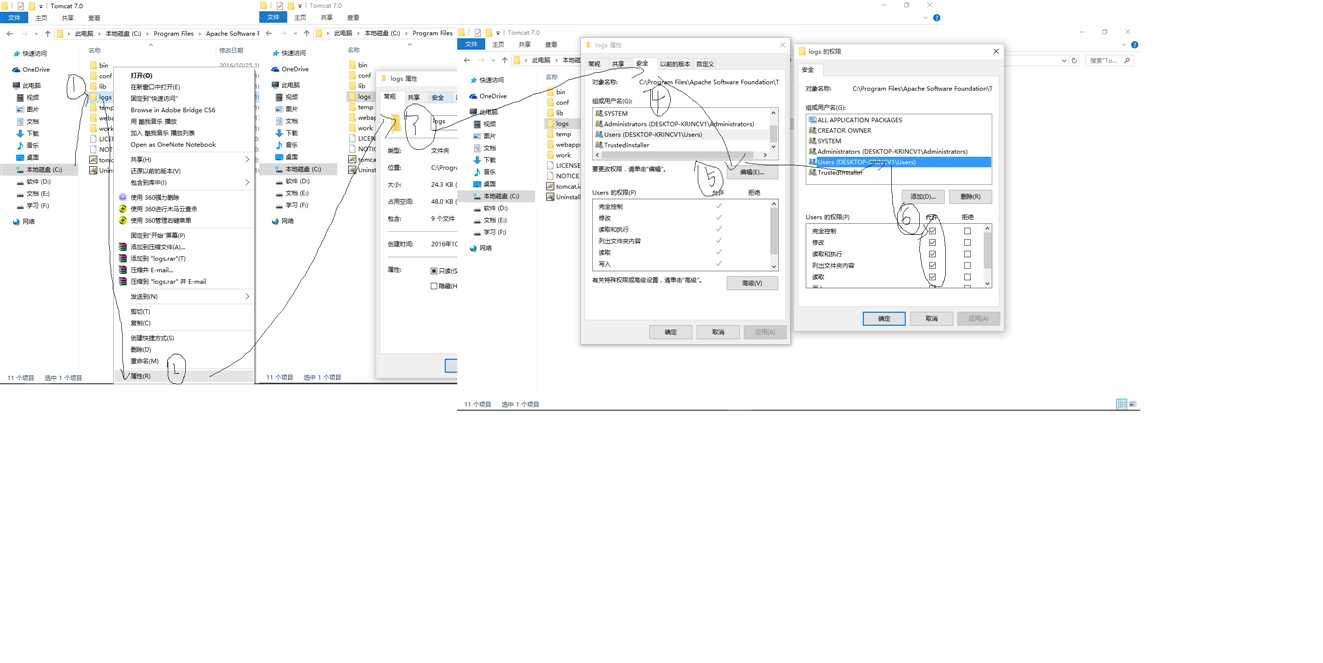1323x663 pixels.
Task: Select highlighted Users entry in logs 的权限
Action: pyautogui.click(x=898, y=162)
